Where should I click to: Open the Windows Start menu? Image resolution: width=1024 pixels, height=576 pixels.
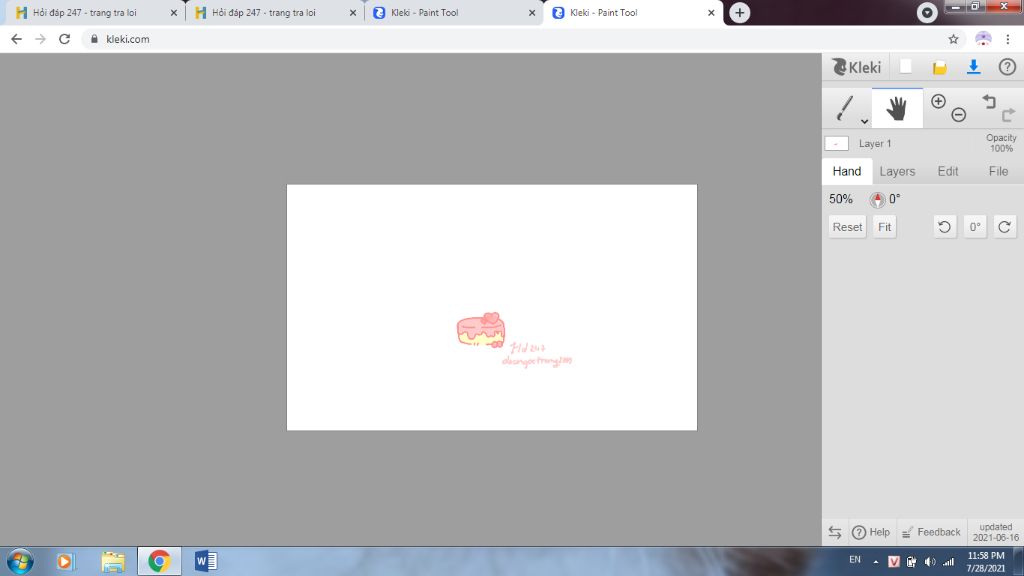20,562
